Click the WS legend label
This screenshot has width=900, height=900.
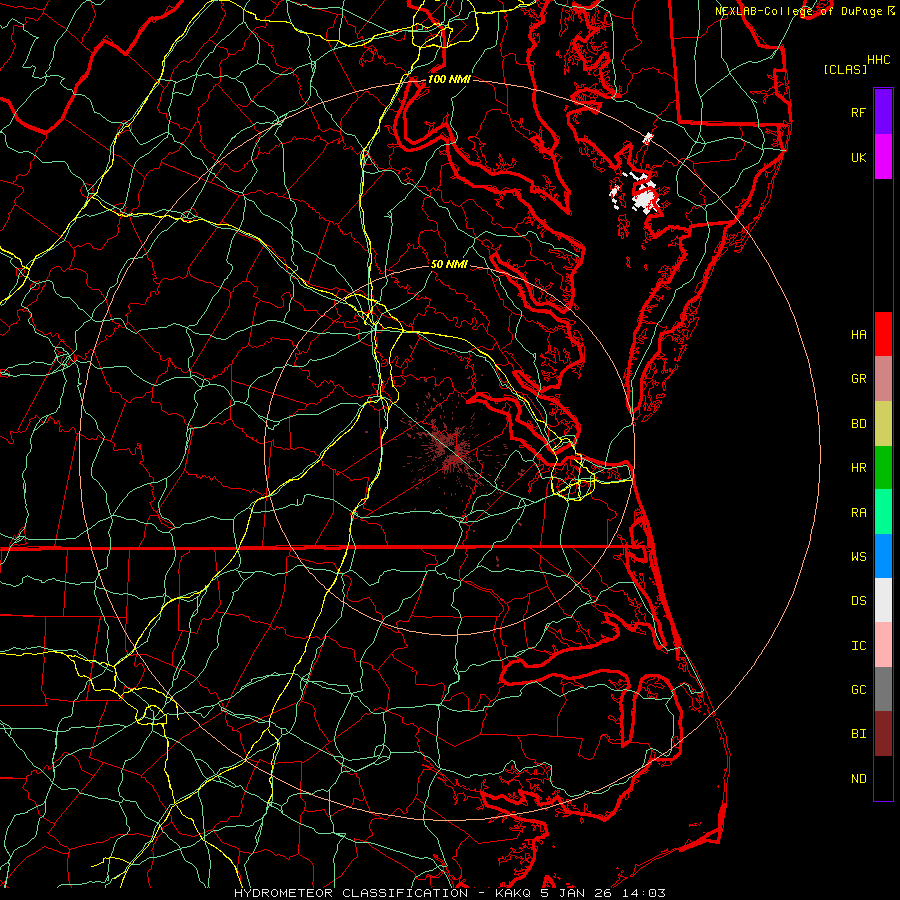click(858, 557)
